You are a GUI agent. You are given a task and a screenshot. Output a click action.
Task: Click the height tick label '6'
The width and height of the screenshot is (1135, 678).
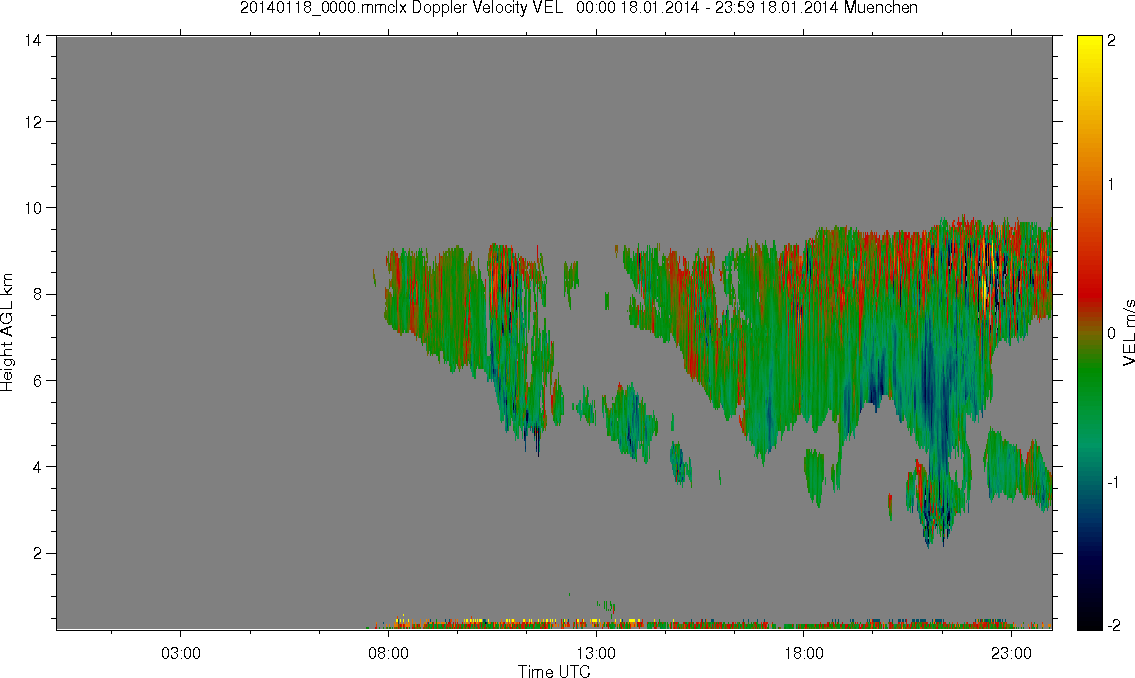pyautogui.click(x=36, y=381)
